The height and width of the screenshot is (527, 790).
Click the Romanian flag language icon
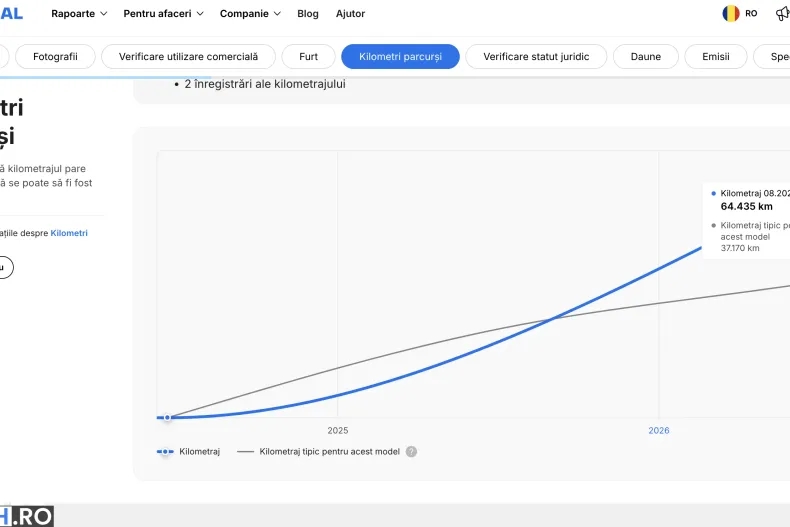(x=731, y=14)
